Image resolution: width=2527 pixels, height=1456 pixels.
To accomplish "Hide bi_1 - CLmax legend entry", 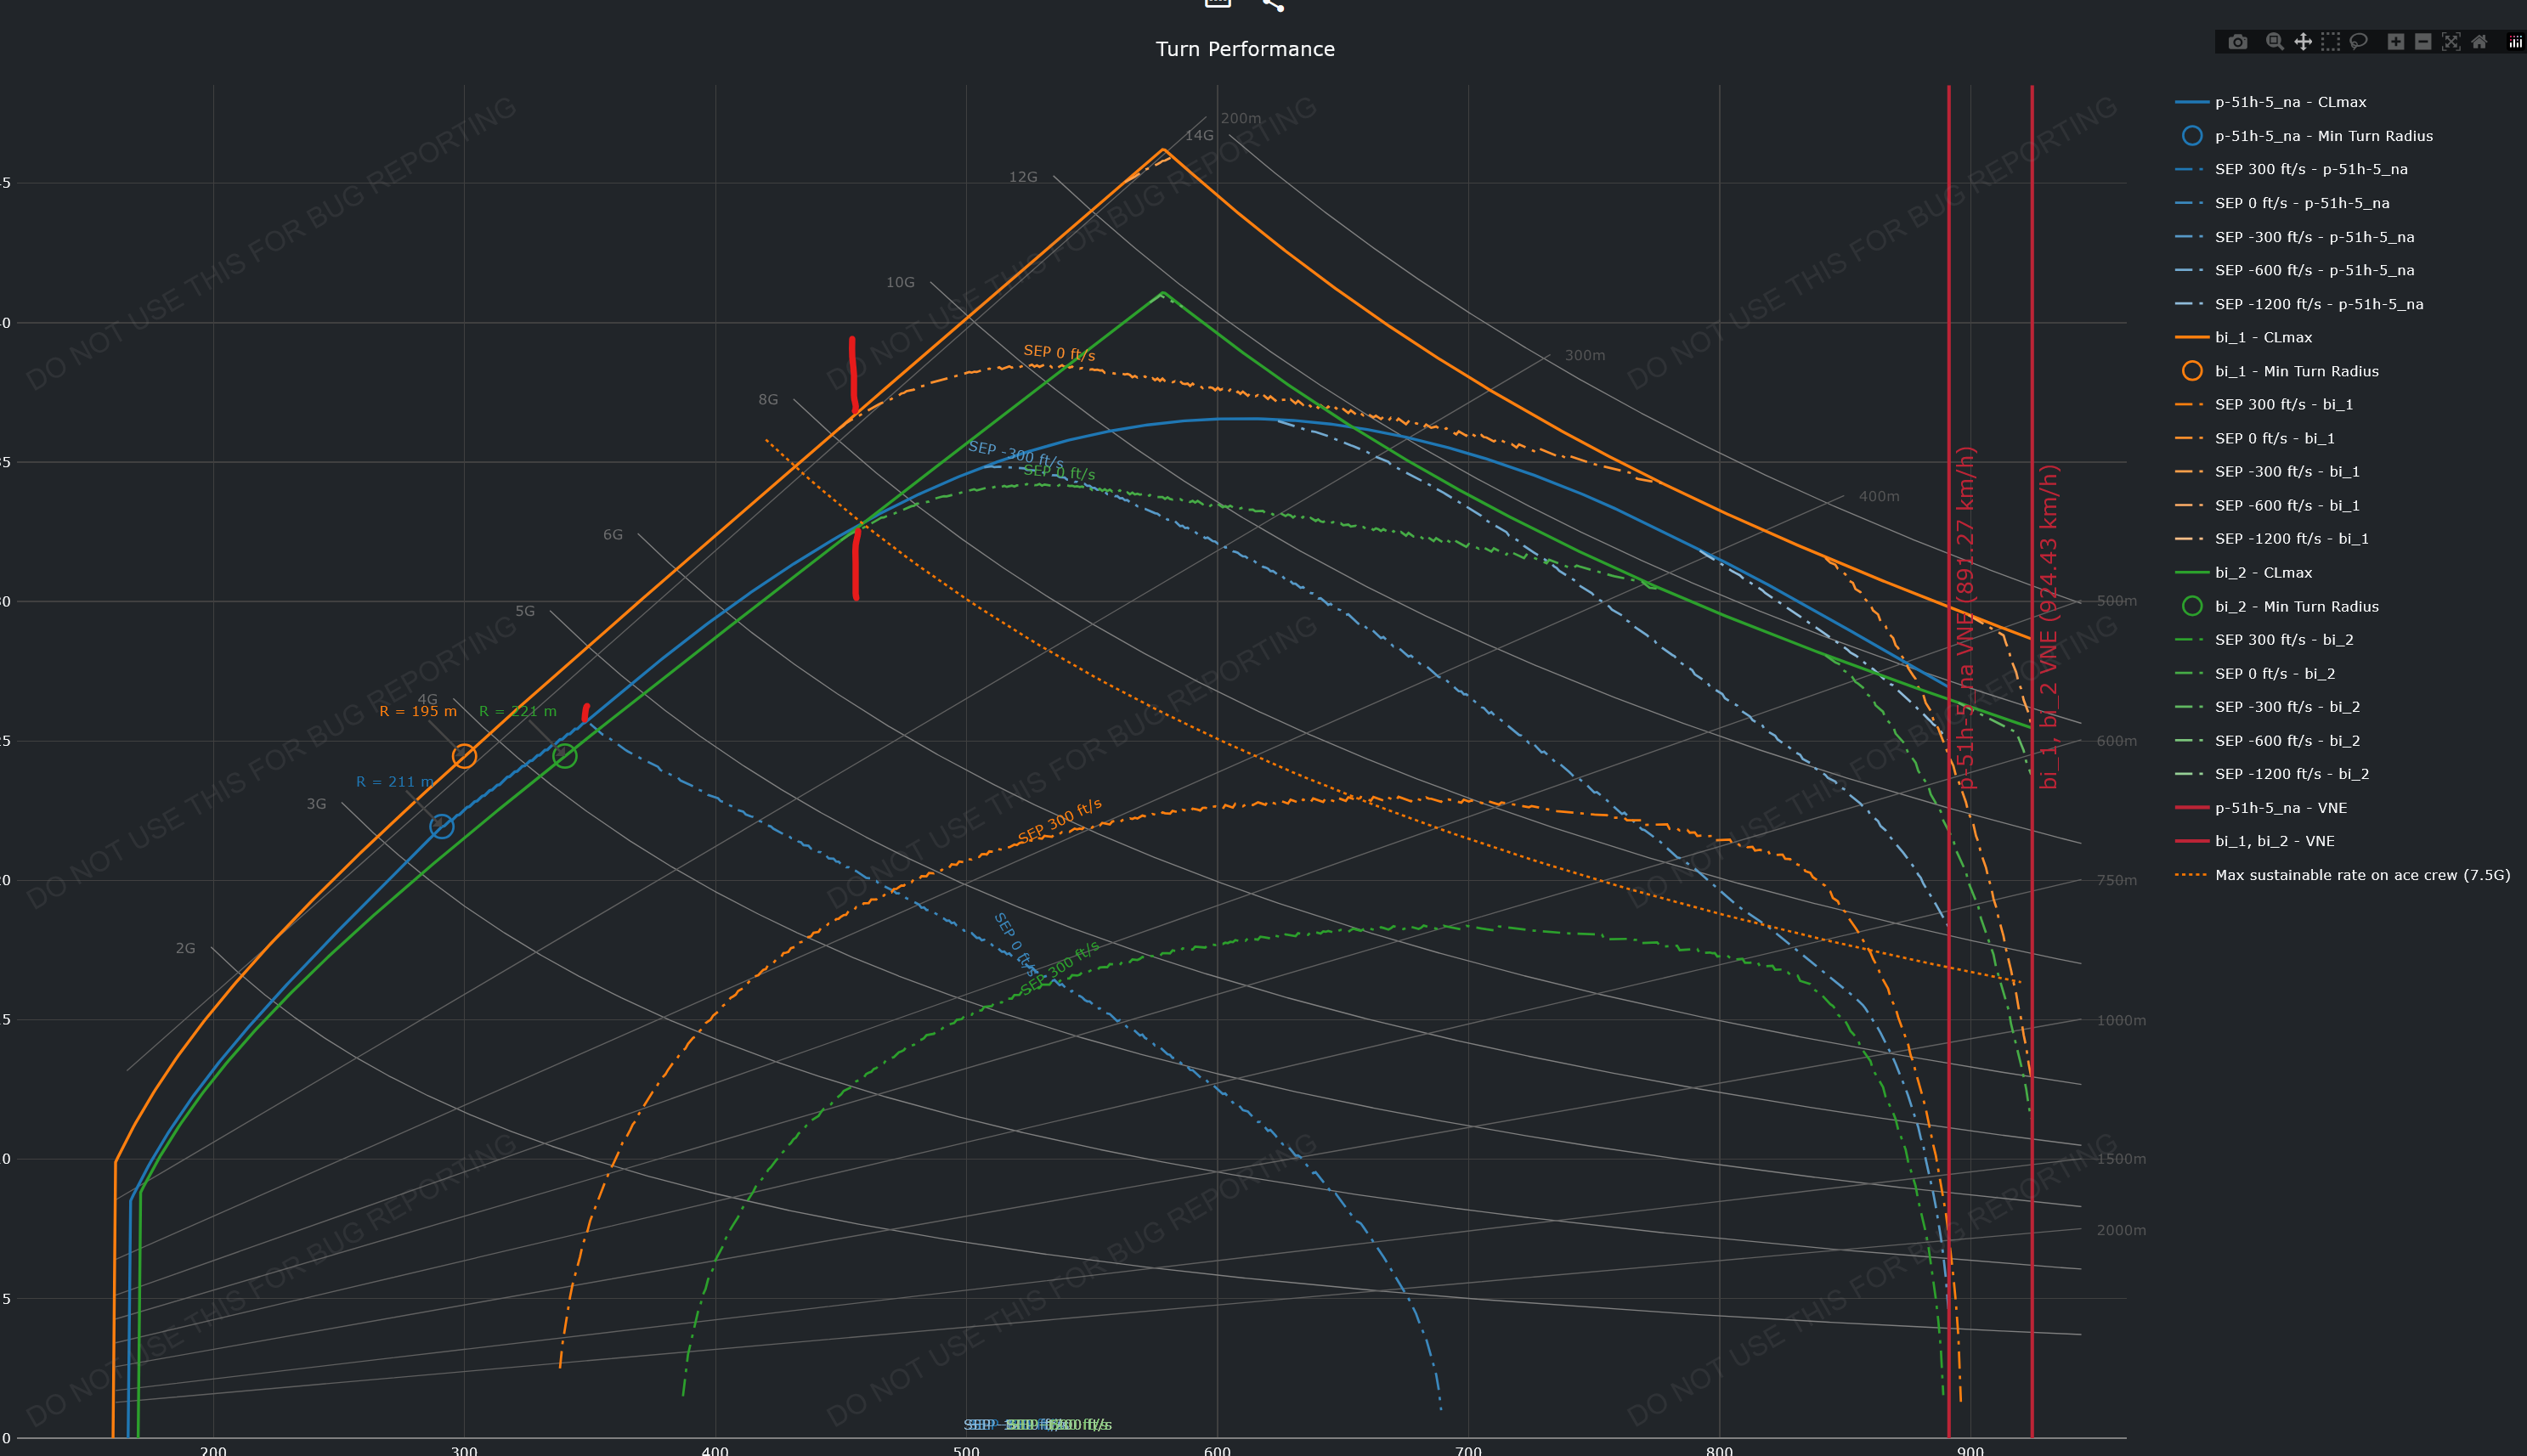I will 2263,337.
